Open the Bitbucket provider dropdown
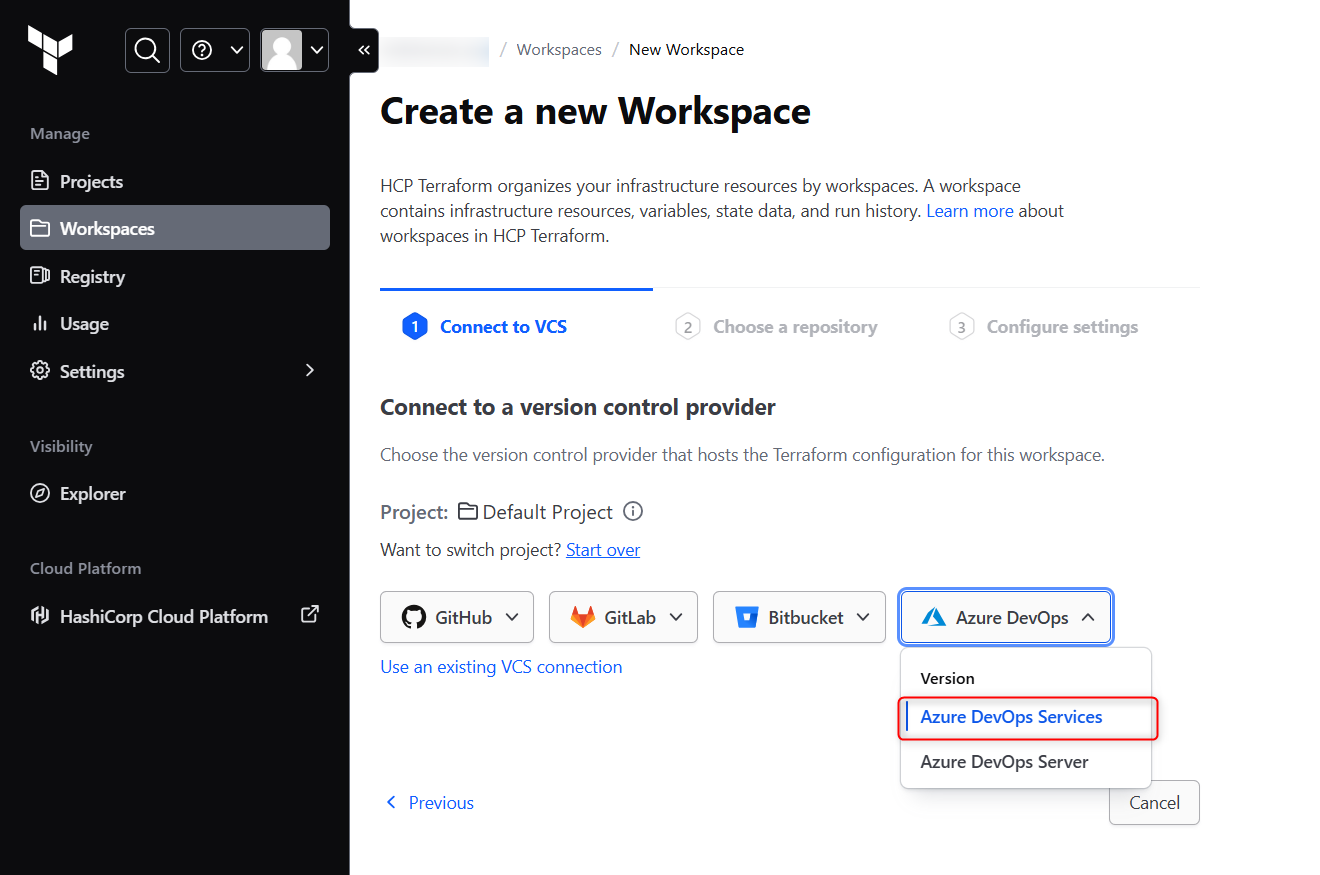1320x875 pixels. coord(799,617)
